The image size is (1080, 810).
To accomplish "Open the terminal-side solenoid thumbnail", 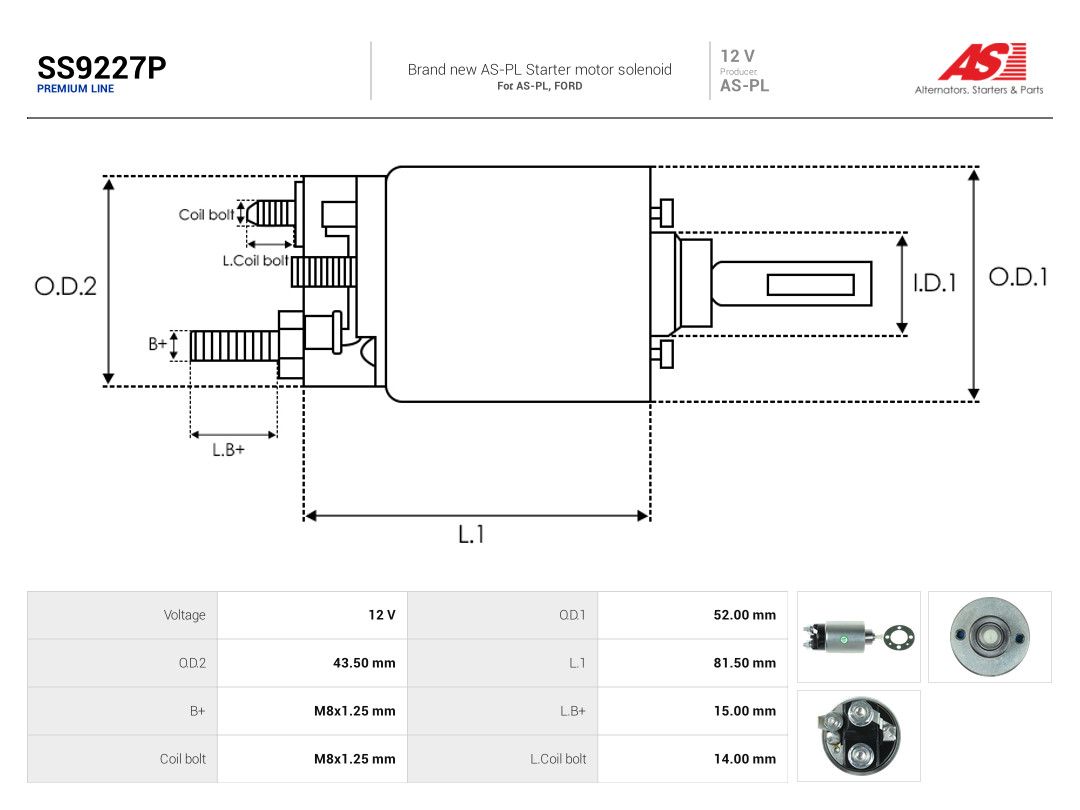I will (859, 736).
